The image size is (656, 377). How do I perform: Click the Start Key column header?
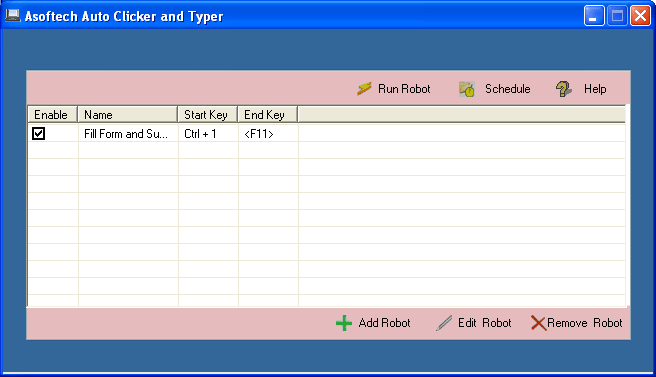point(208,114)
